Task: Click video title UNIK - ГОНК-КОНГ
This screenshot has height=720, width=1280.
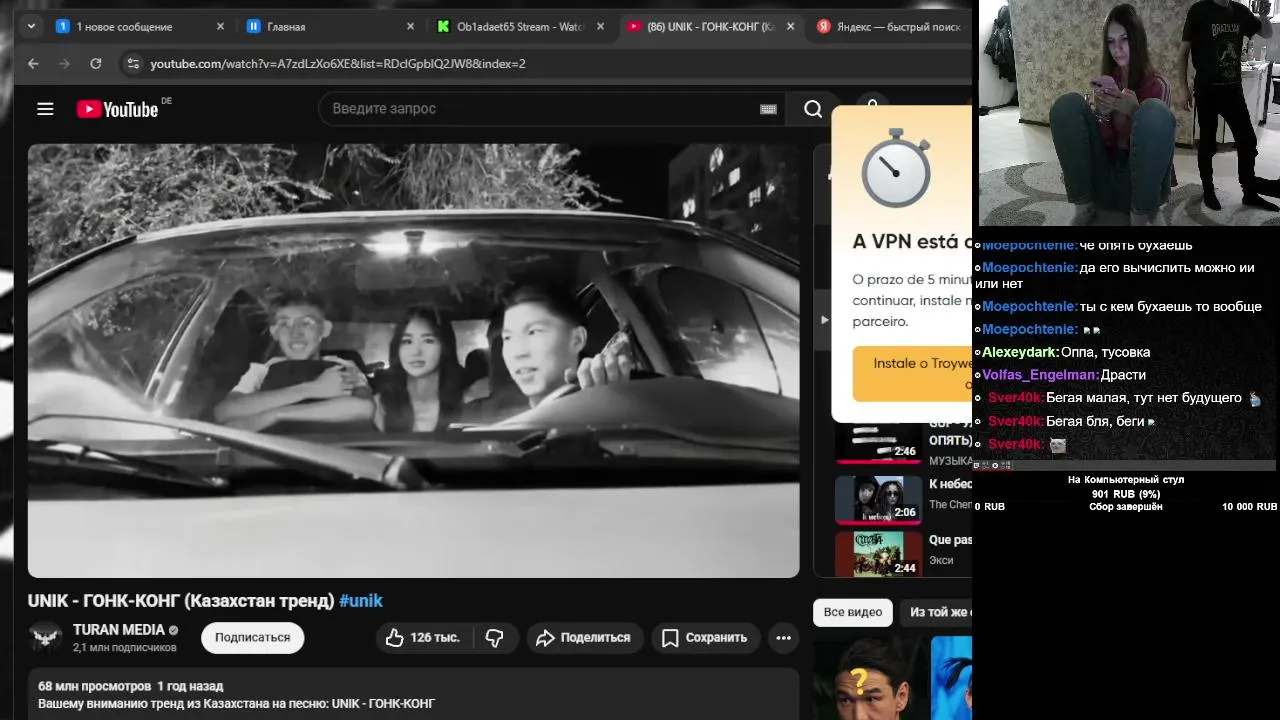Action: tap(181, 600)
